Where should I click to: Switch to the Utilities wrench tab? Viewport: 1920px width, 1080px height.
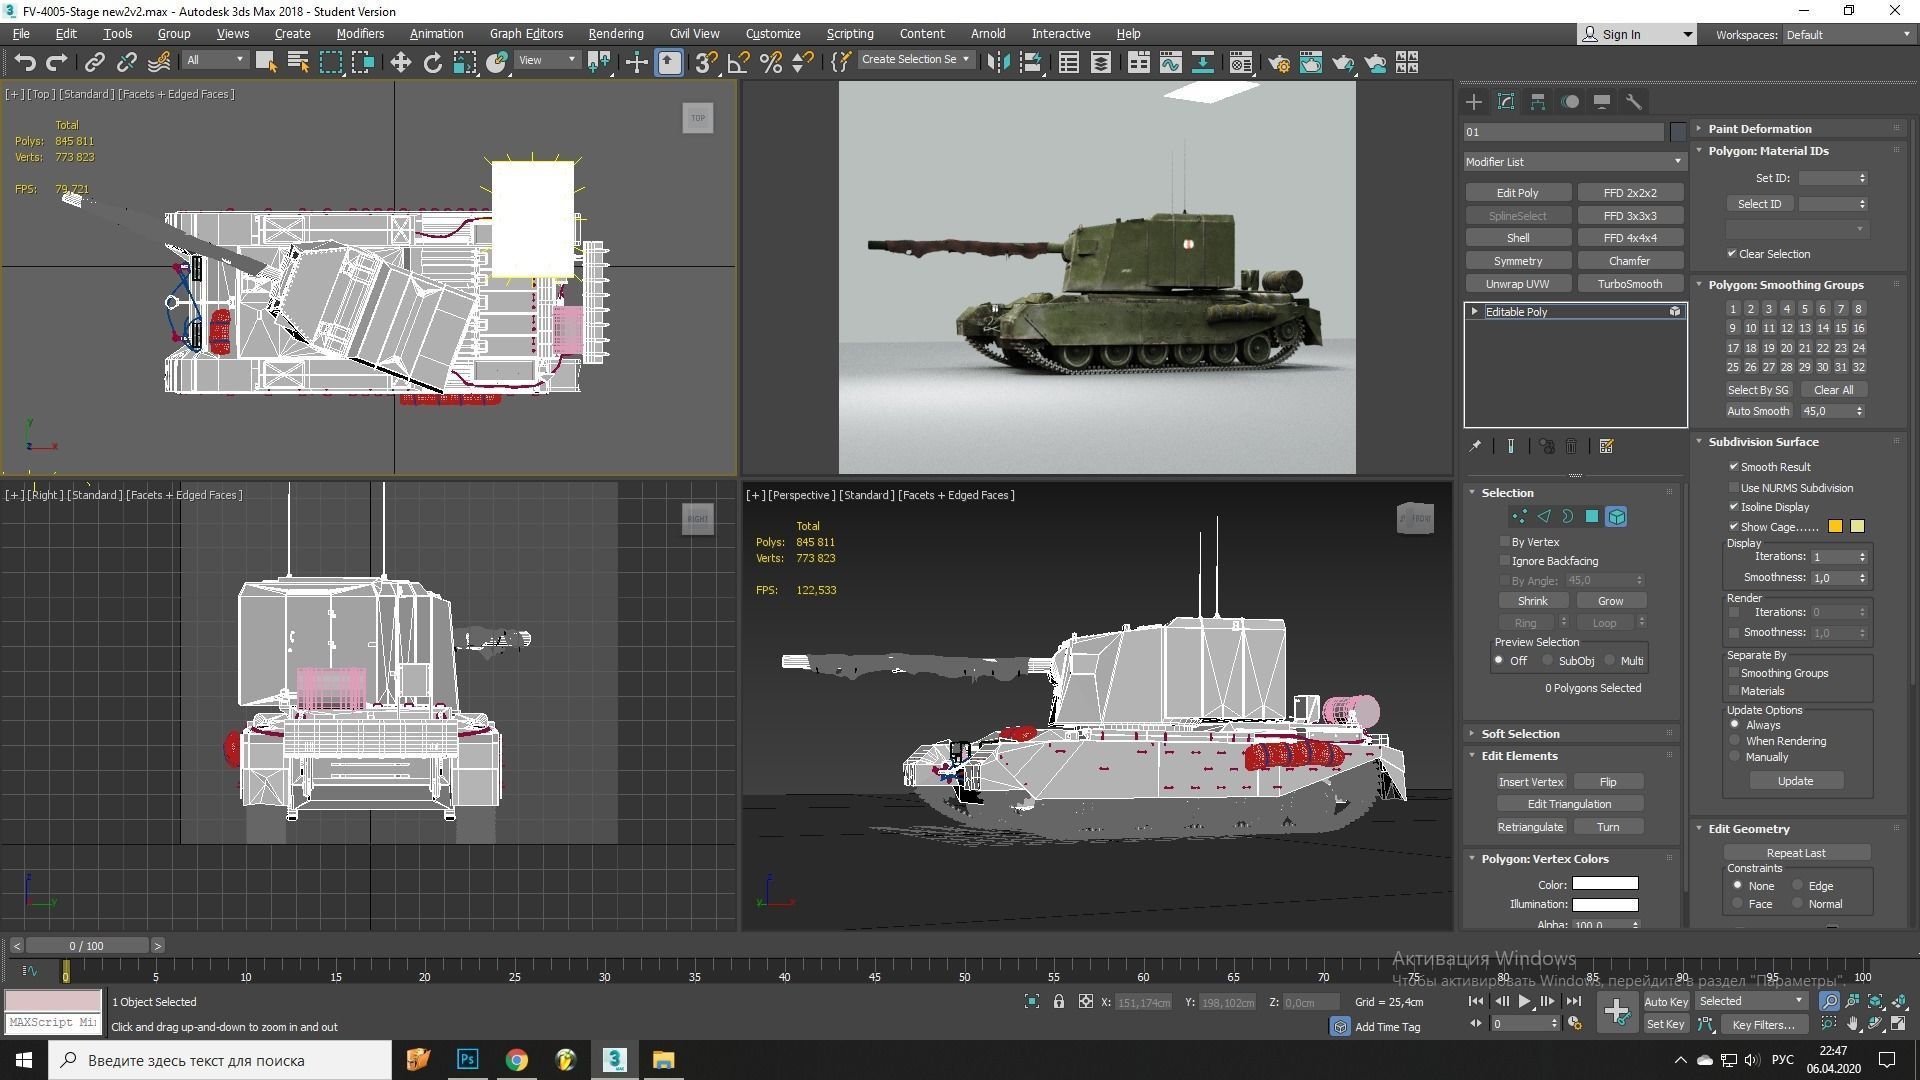point(1634,102)
